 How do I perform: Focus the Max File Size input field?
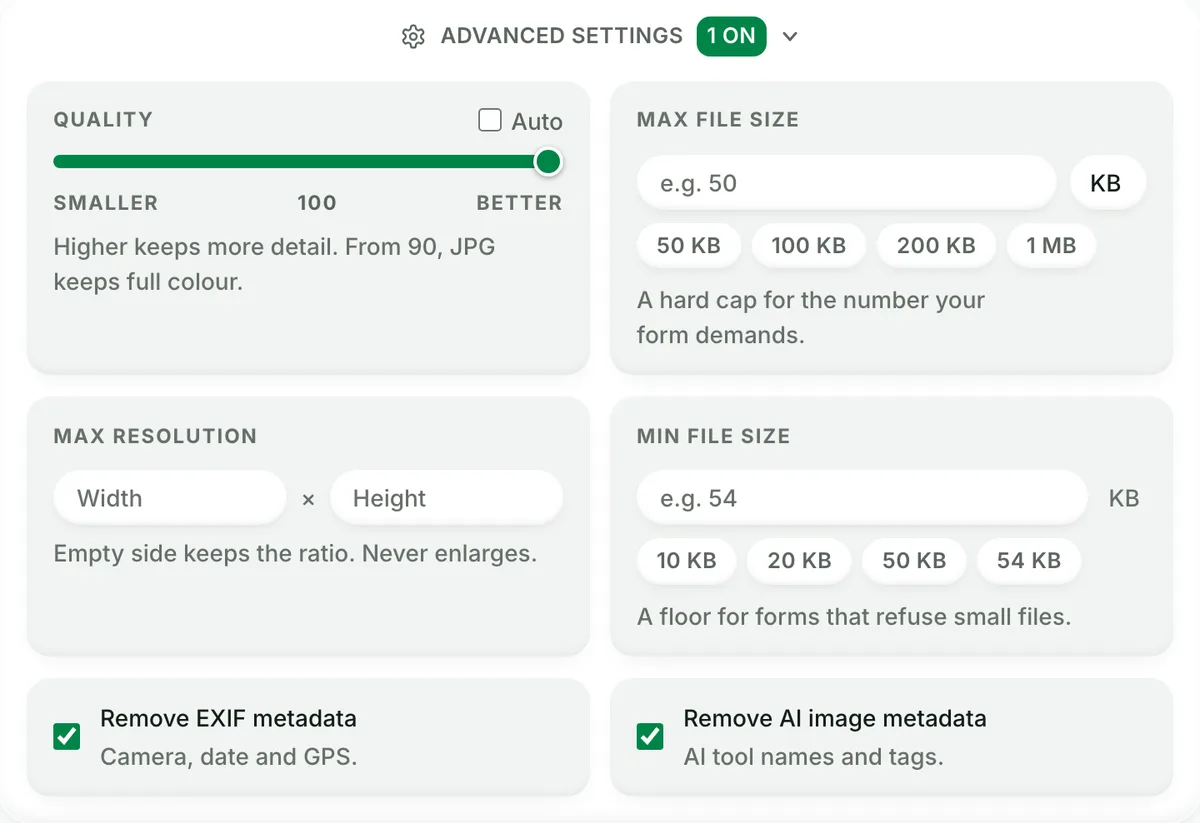(846, 183)
